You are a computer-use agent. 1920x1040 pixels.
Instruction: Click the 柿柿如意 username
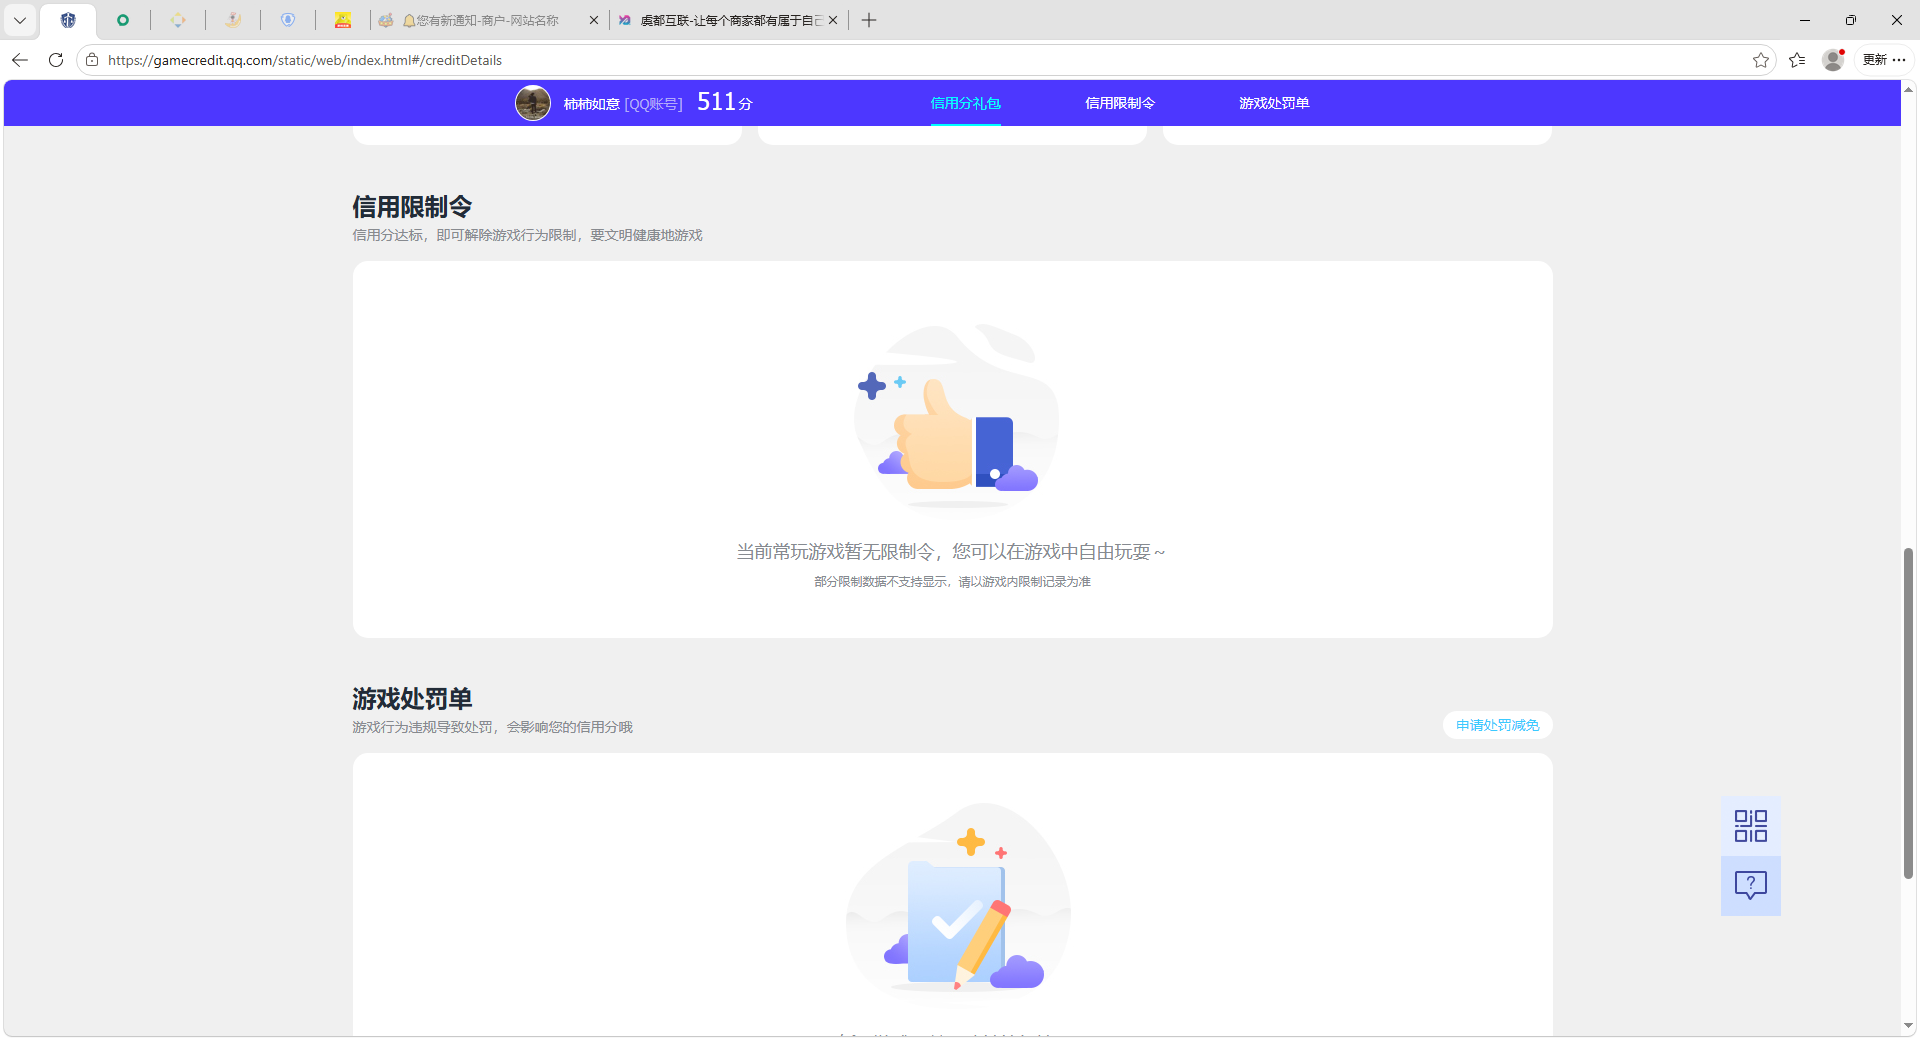click(x=592, y=104)
